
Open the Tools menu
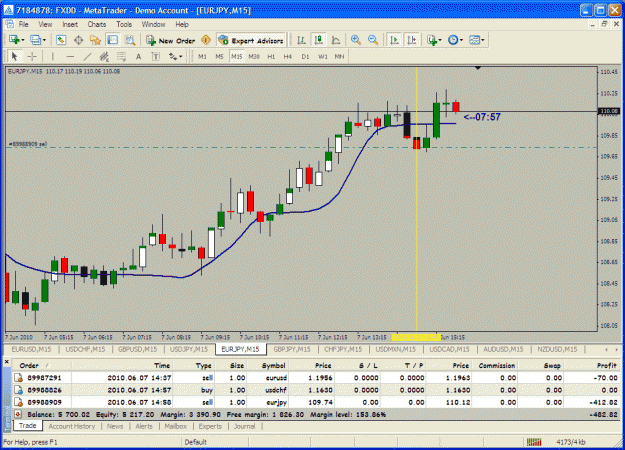[124, 24]
